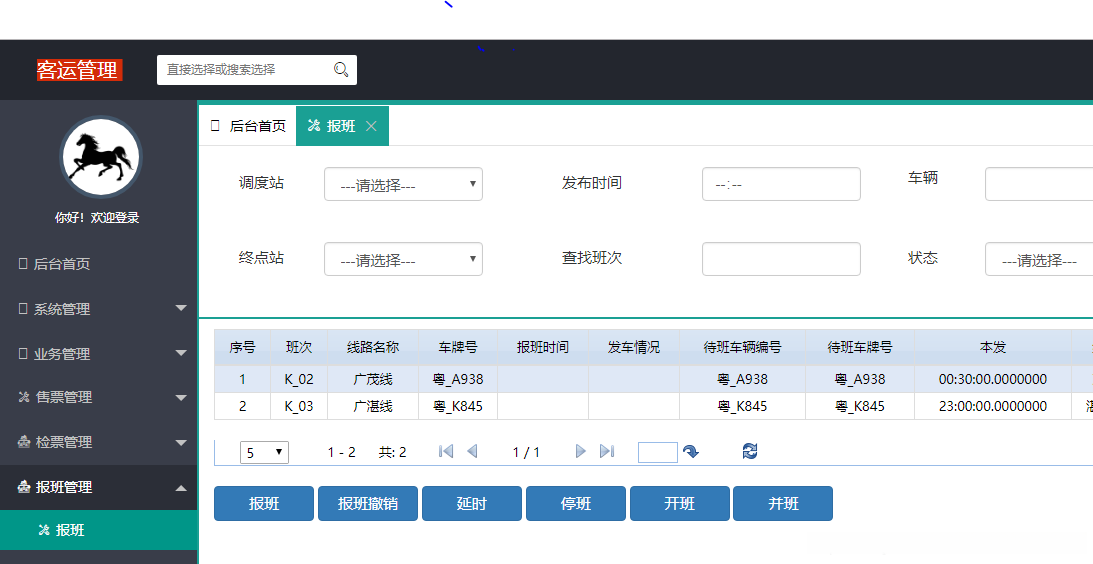Click the page number jump field
1093x564 pixels.
(657, 452)
